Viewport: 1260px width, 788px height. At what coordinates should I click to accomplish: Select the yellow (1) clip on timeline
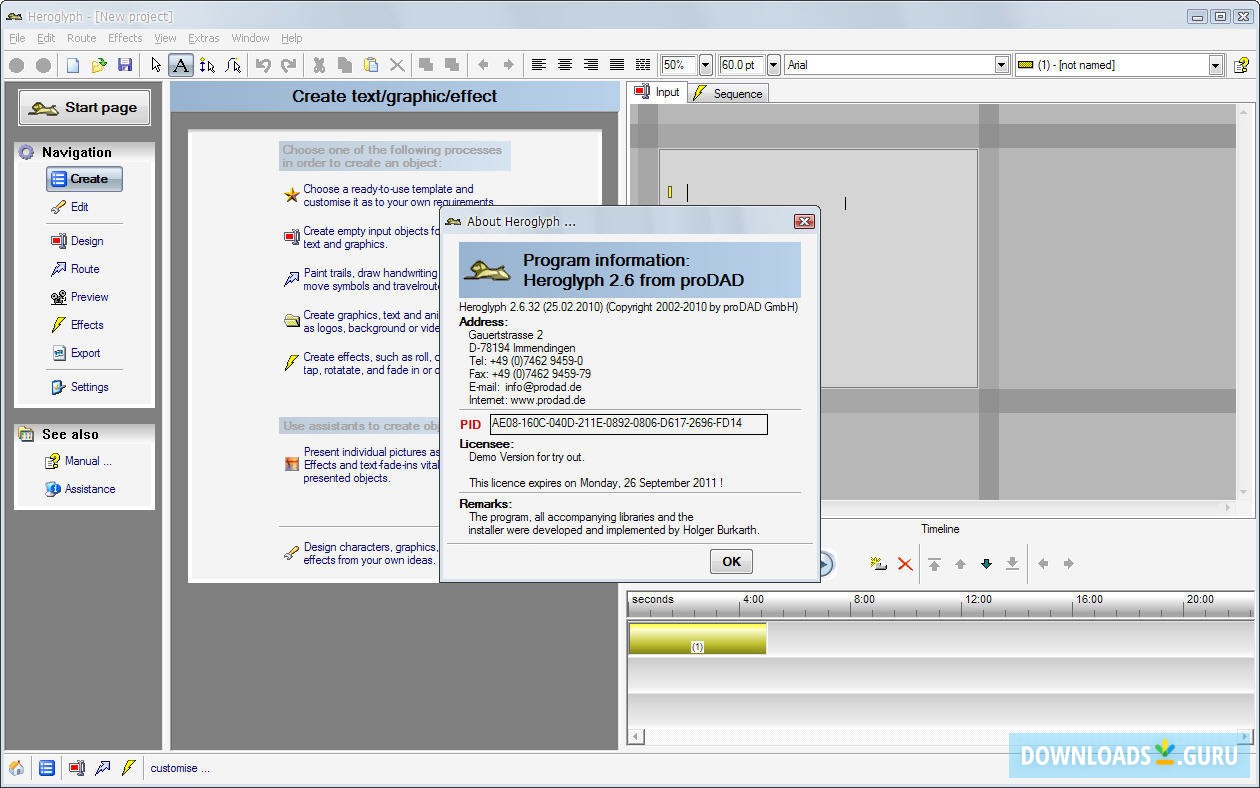(x=697, y=639)
